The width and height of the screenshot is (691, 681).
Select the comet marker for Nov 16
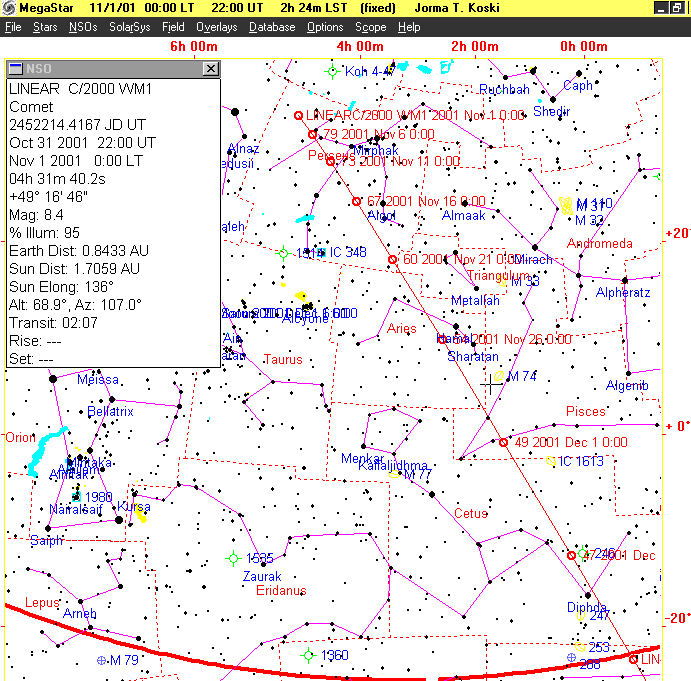356,201
